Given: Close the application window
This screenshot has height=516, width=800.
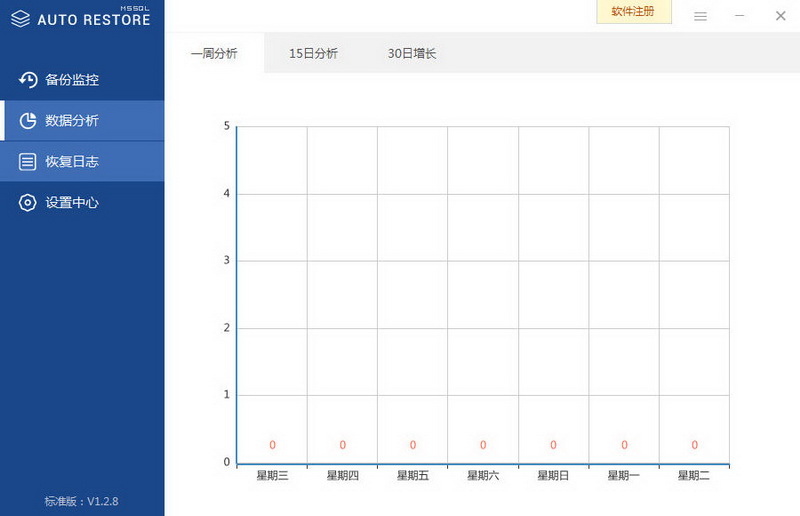Looking at the screenshot, I should pyautogui.click(x=781, y=16).
